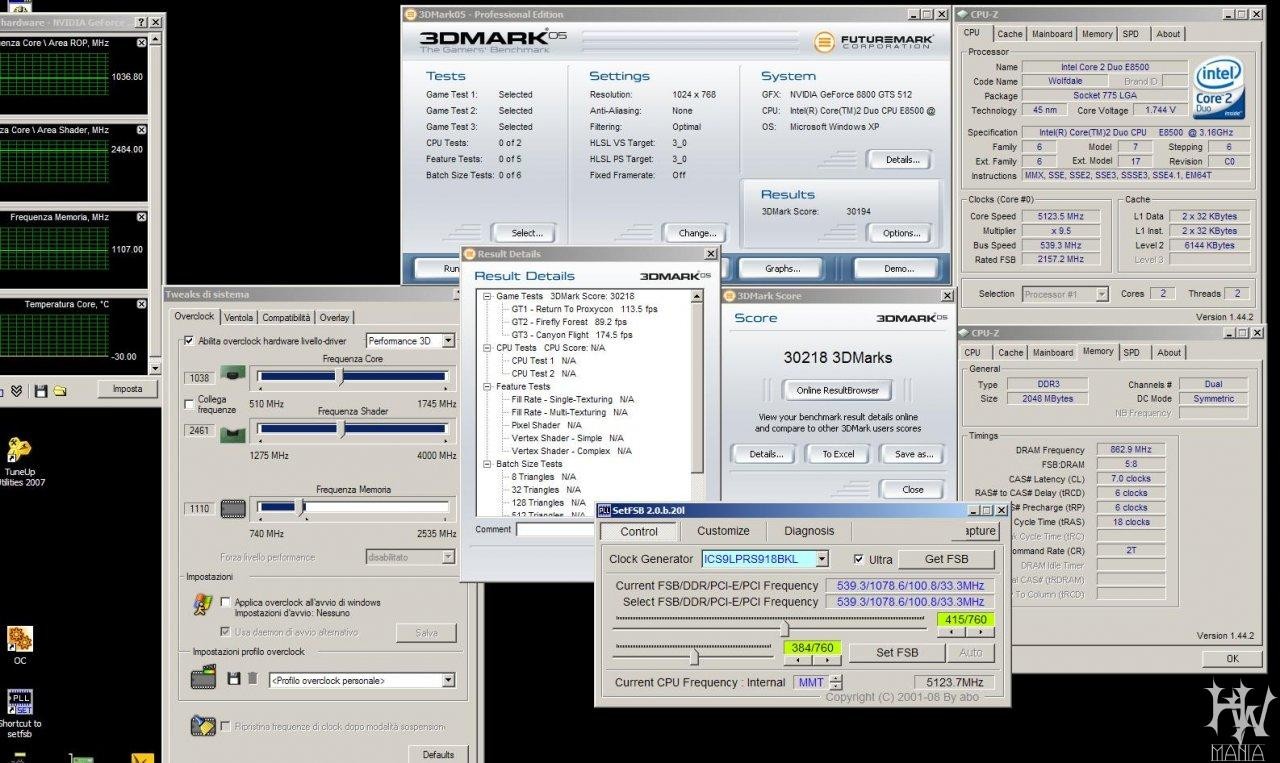Image resolution: width=1280 pixels, height=763 pixels.
Task: Click the memory chip icon beside Frequenza Memoria
Action: click(233, 509)
